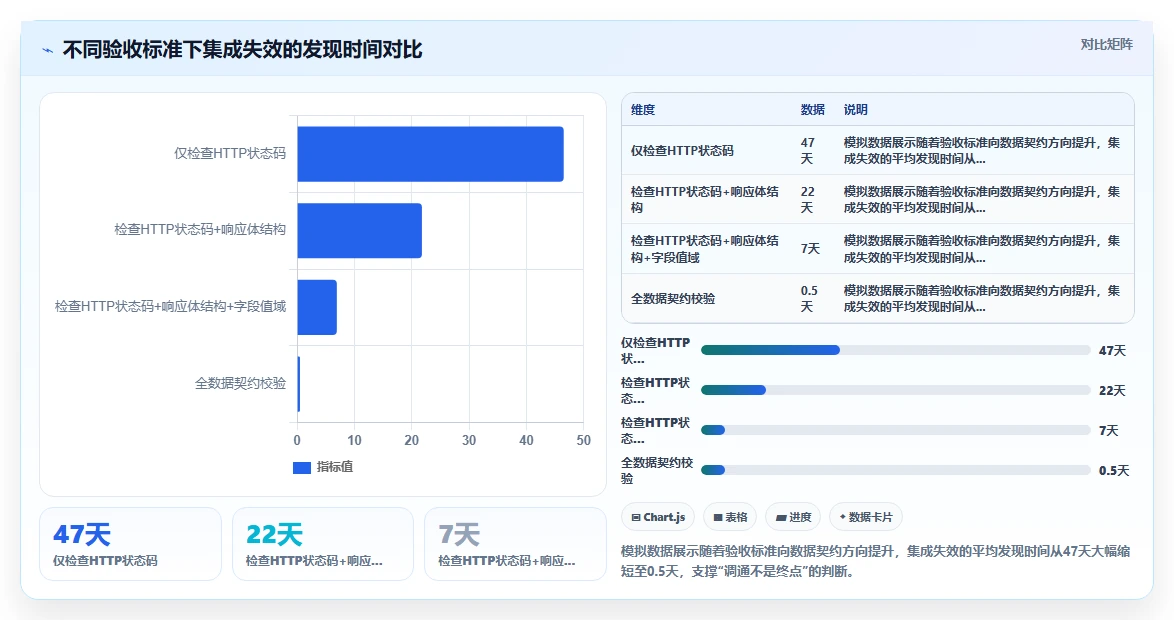Screen dimensions: 1174x620
Task: Click the 47 天 table value
Action: 808,151
